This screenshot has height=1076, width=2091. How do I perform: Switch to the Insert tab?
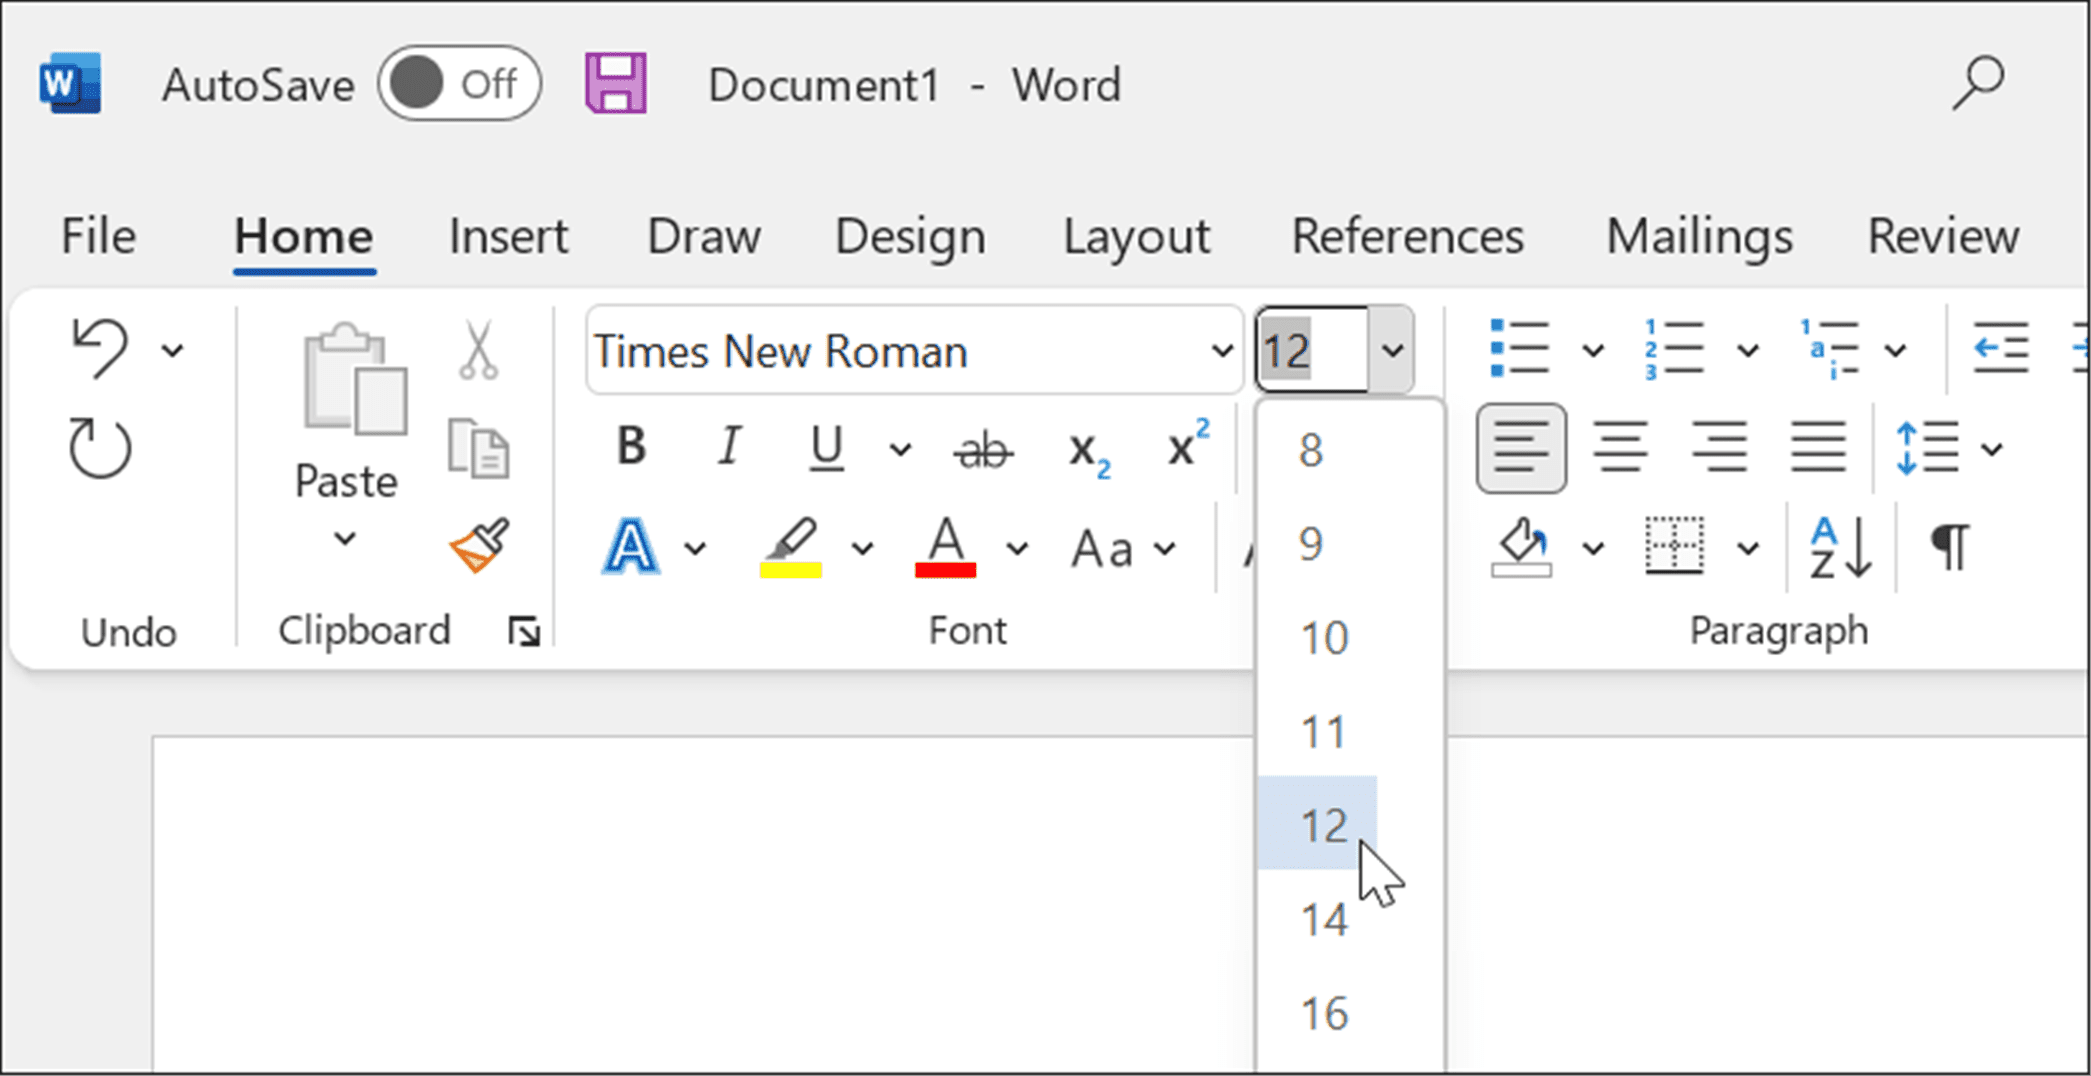click(x=508, y=236)
